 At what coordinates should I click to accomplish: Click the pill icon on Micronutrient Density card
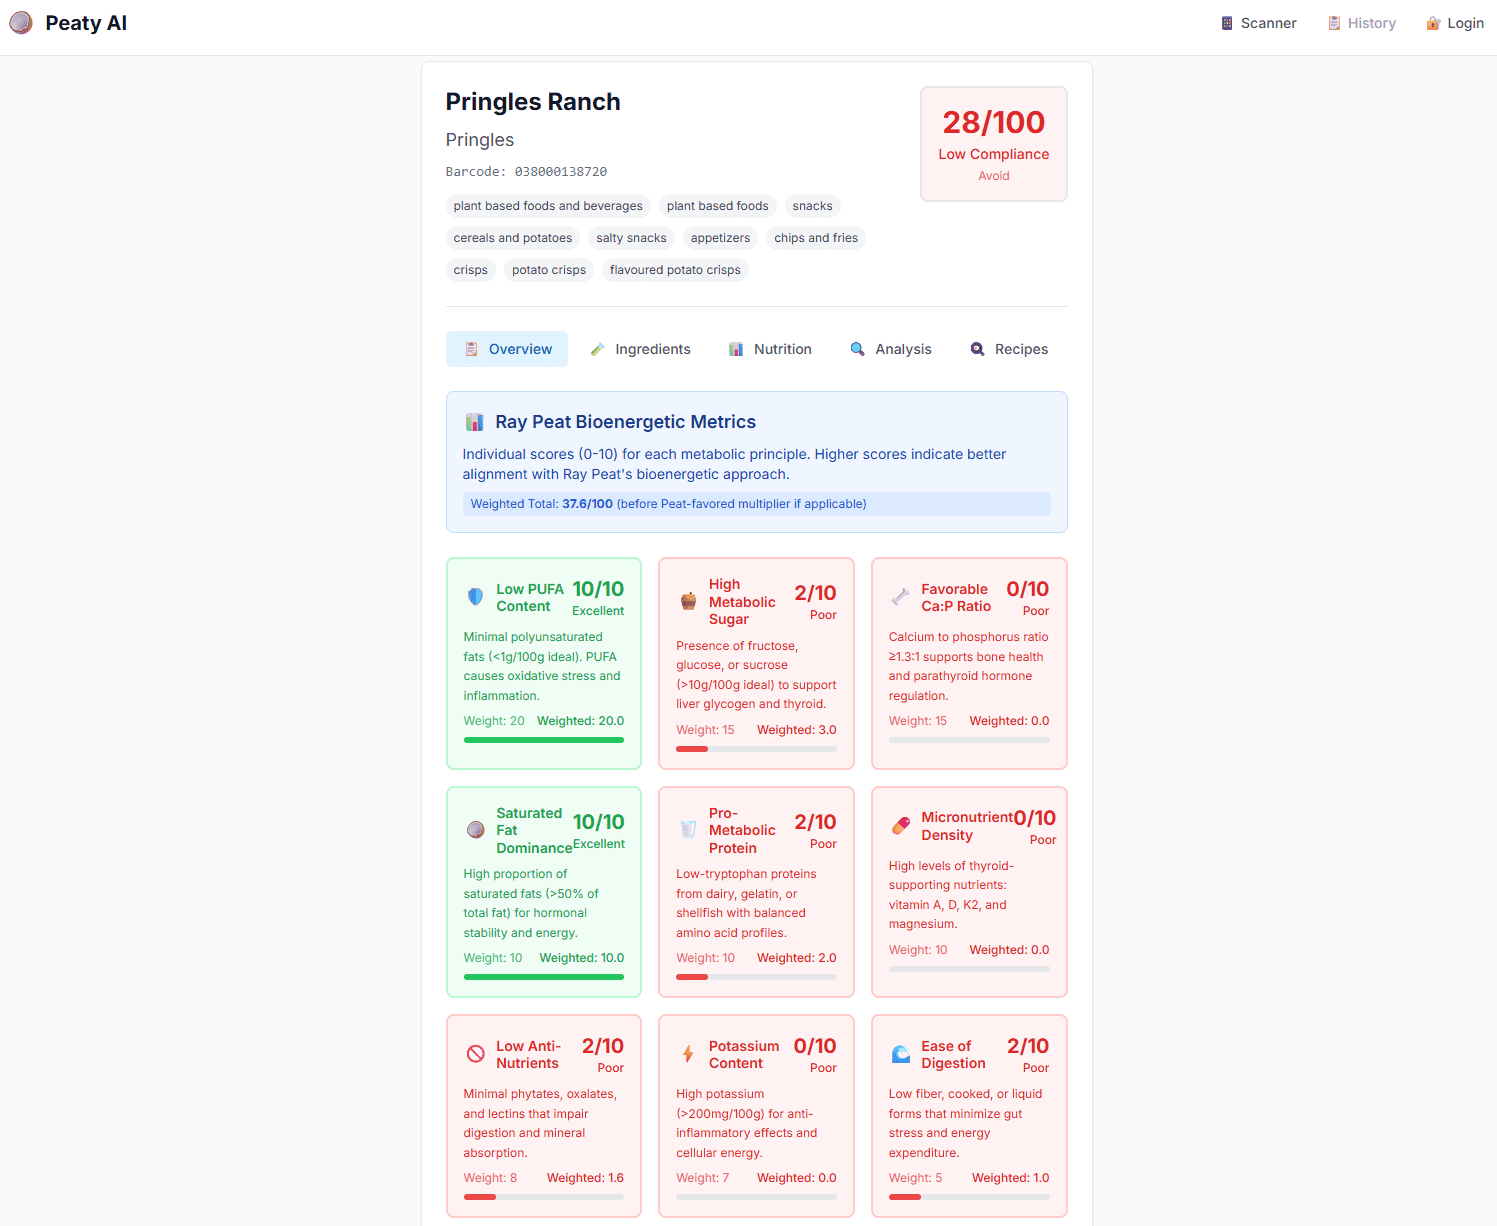click(x=901, y=826)
